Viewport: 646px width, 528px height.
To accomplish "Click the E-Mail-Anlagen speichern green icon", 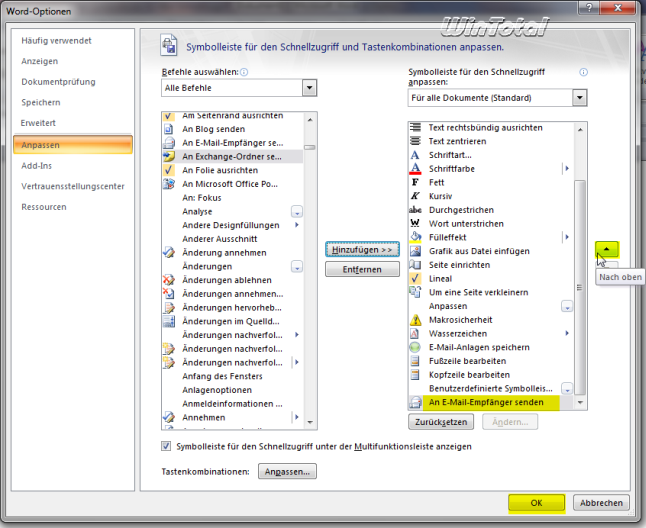I will [x=415, y=347].
